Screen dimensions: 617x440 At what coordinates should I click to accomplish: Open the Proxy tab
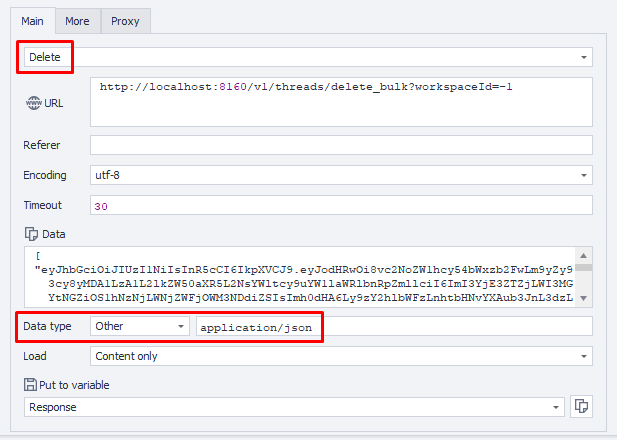tap(125, 20)
